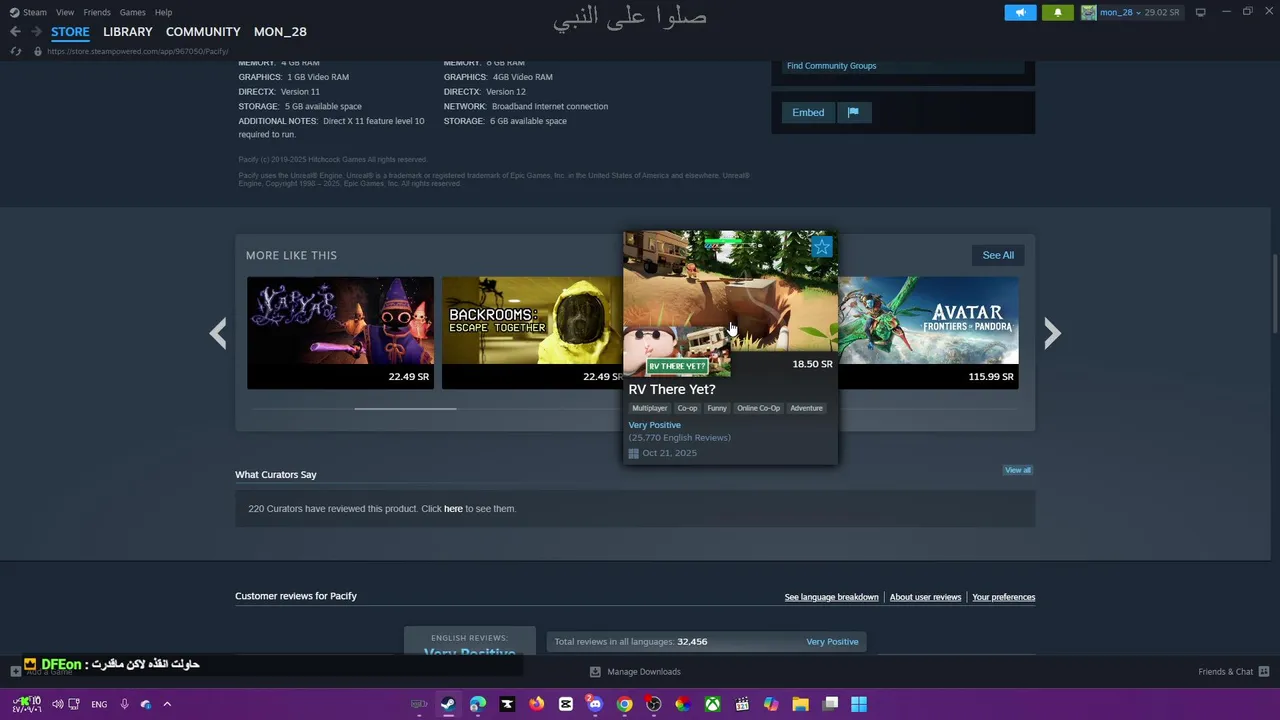Click the wishlist star on RV There Yet

(822, 246)
